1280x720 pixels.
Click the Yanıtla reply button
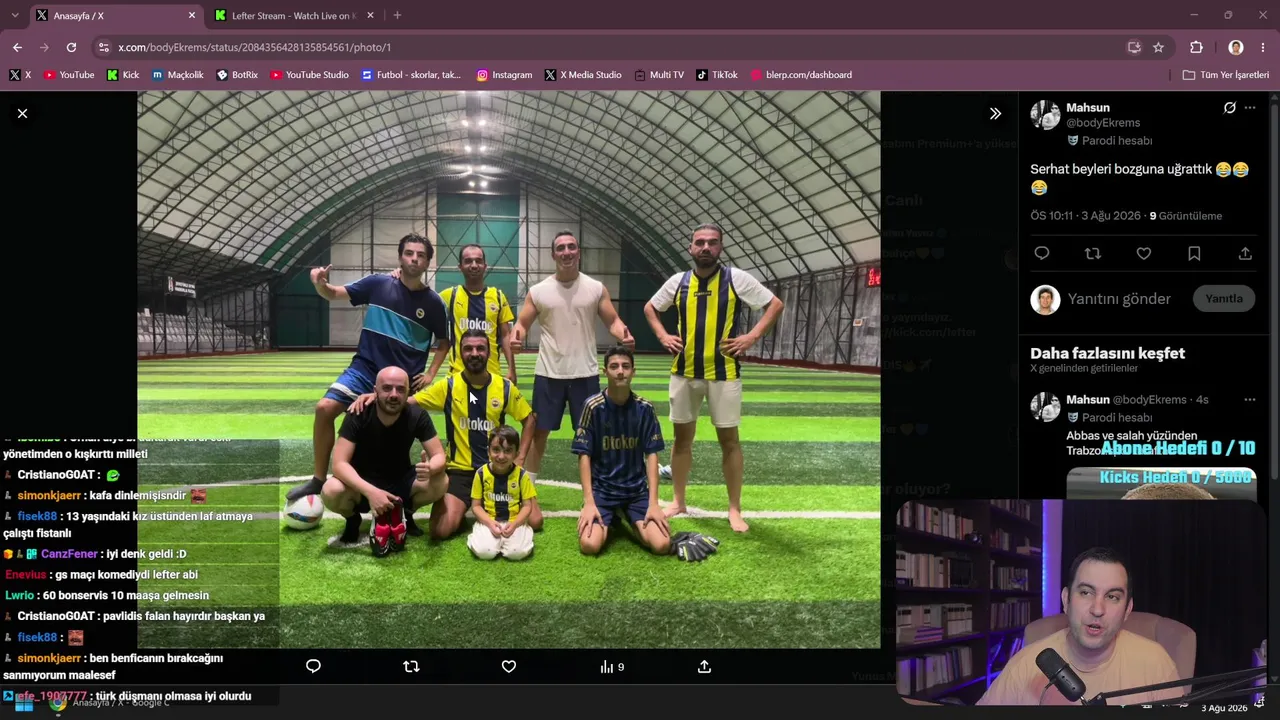point(1224,299)
